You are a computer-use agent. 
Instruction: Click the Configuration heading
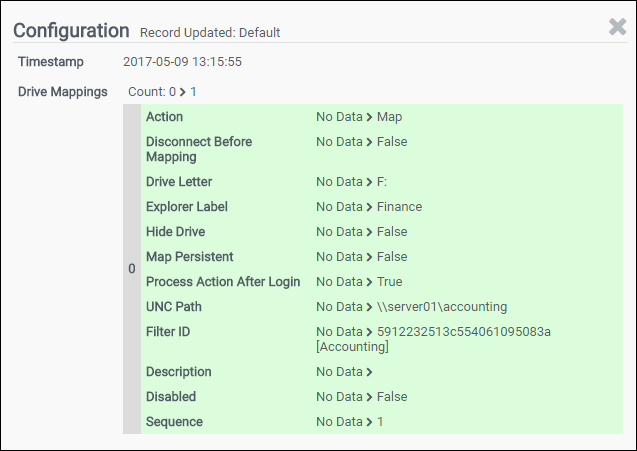click(71, 31)
